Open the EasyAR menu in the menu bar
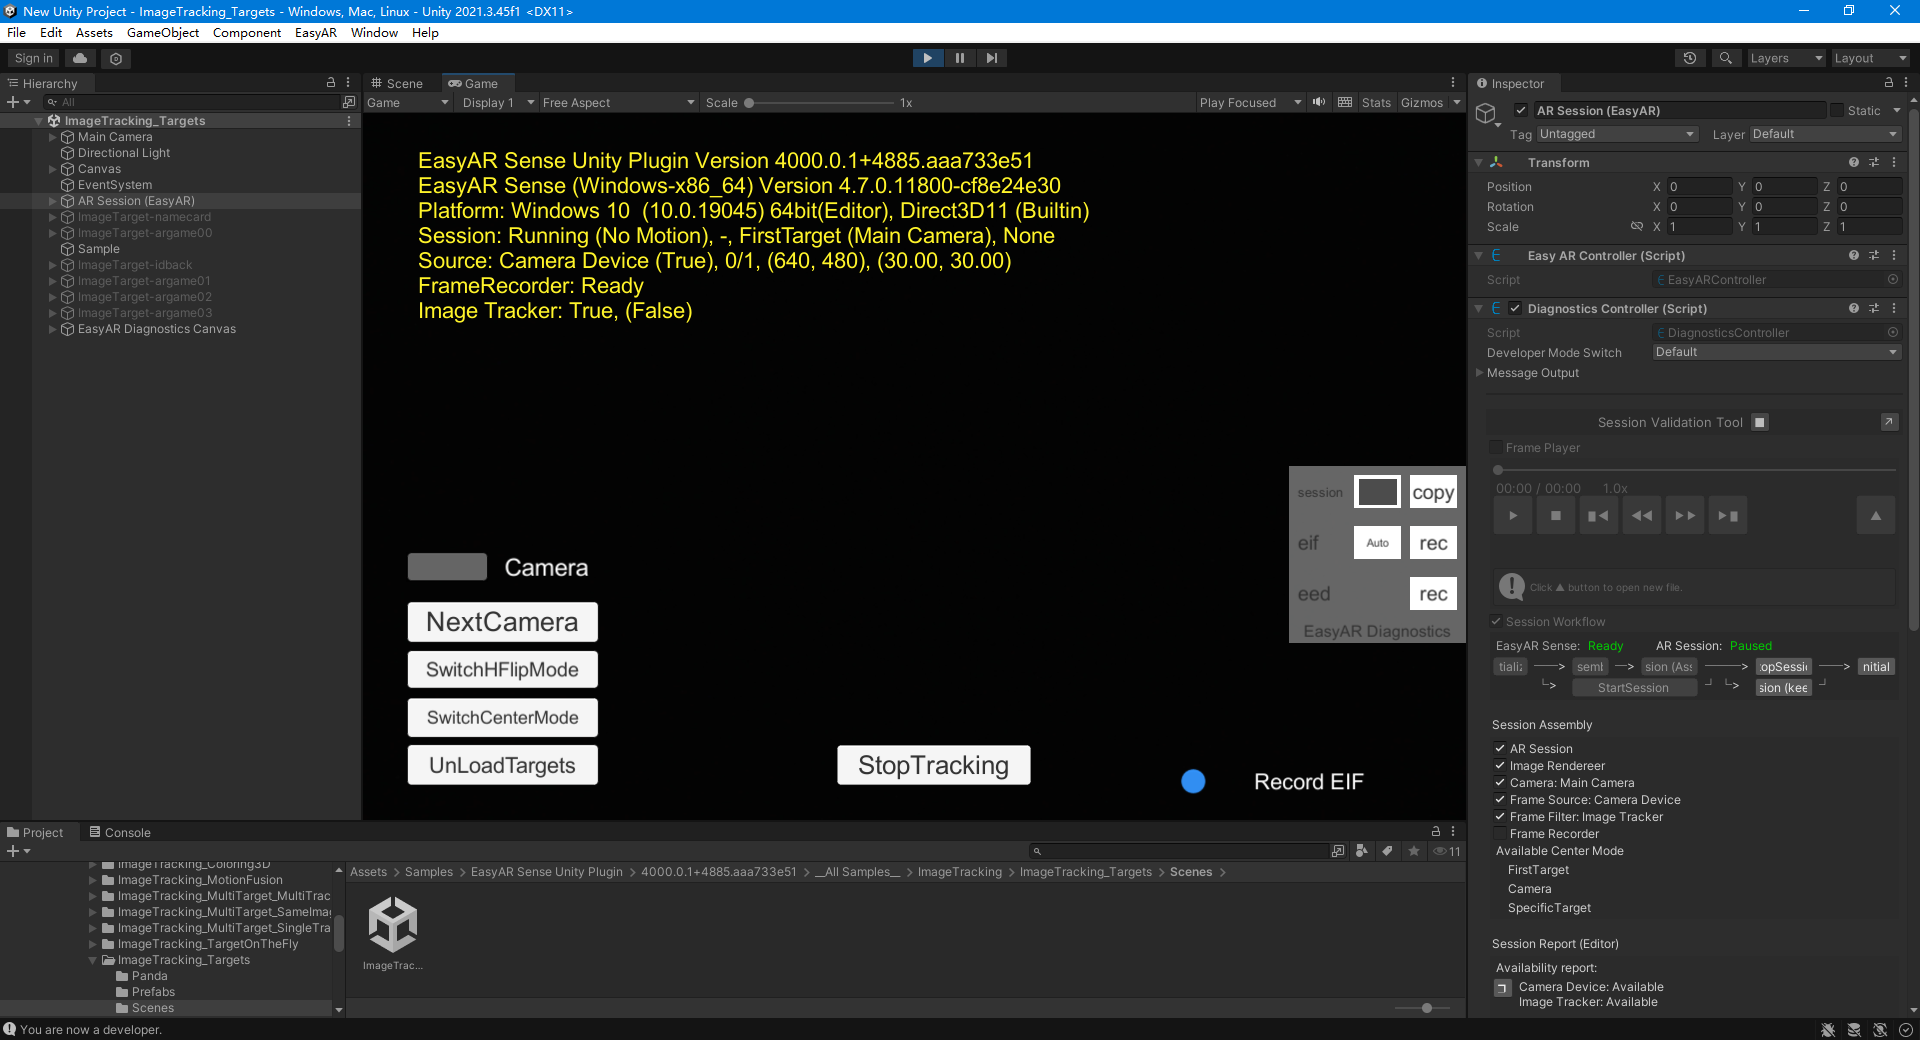Image resolution: width=1920 pixels, height=1040 pixels. tap(314, 32)
